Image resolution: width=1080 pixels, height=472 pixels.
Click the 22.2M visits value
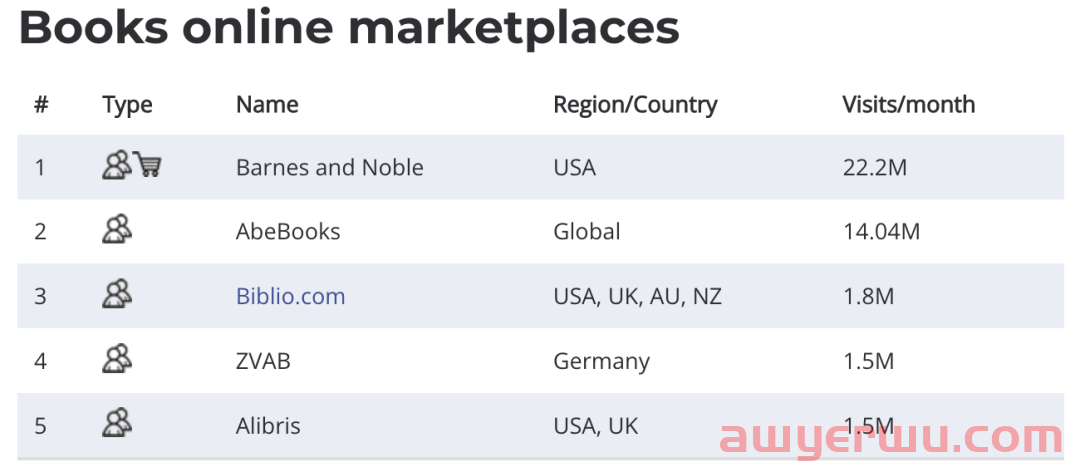click(875, 167)
